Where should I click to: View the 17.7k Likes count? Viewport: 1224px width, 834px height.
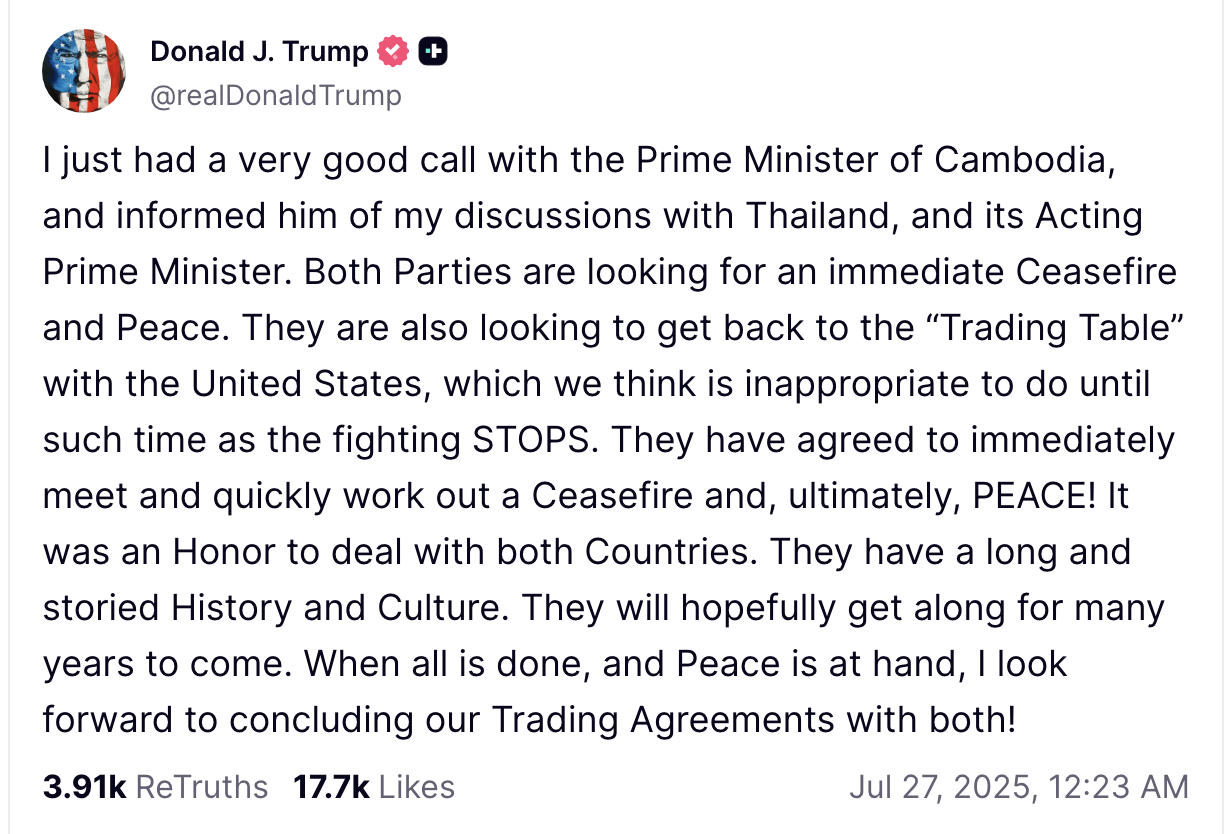(331, 787)
